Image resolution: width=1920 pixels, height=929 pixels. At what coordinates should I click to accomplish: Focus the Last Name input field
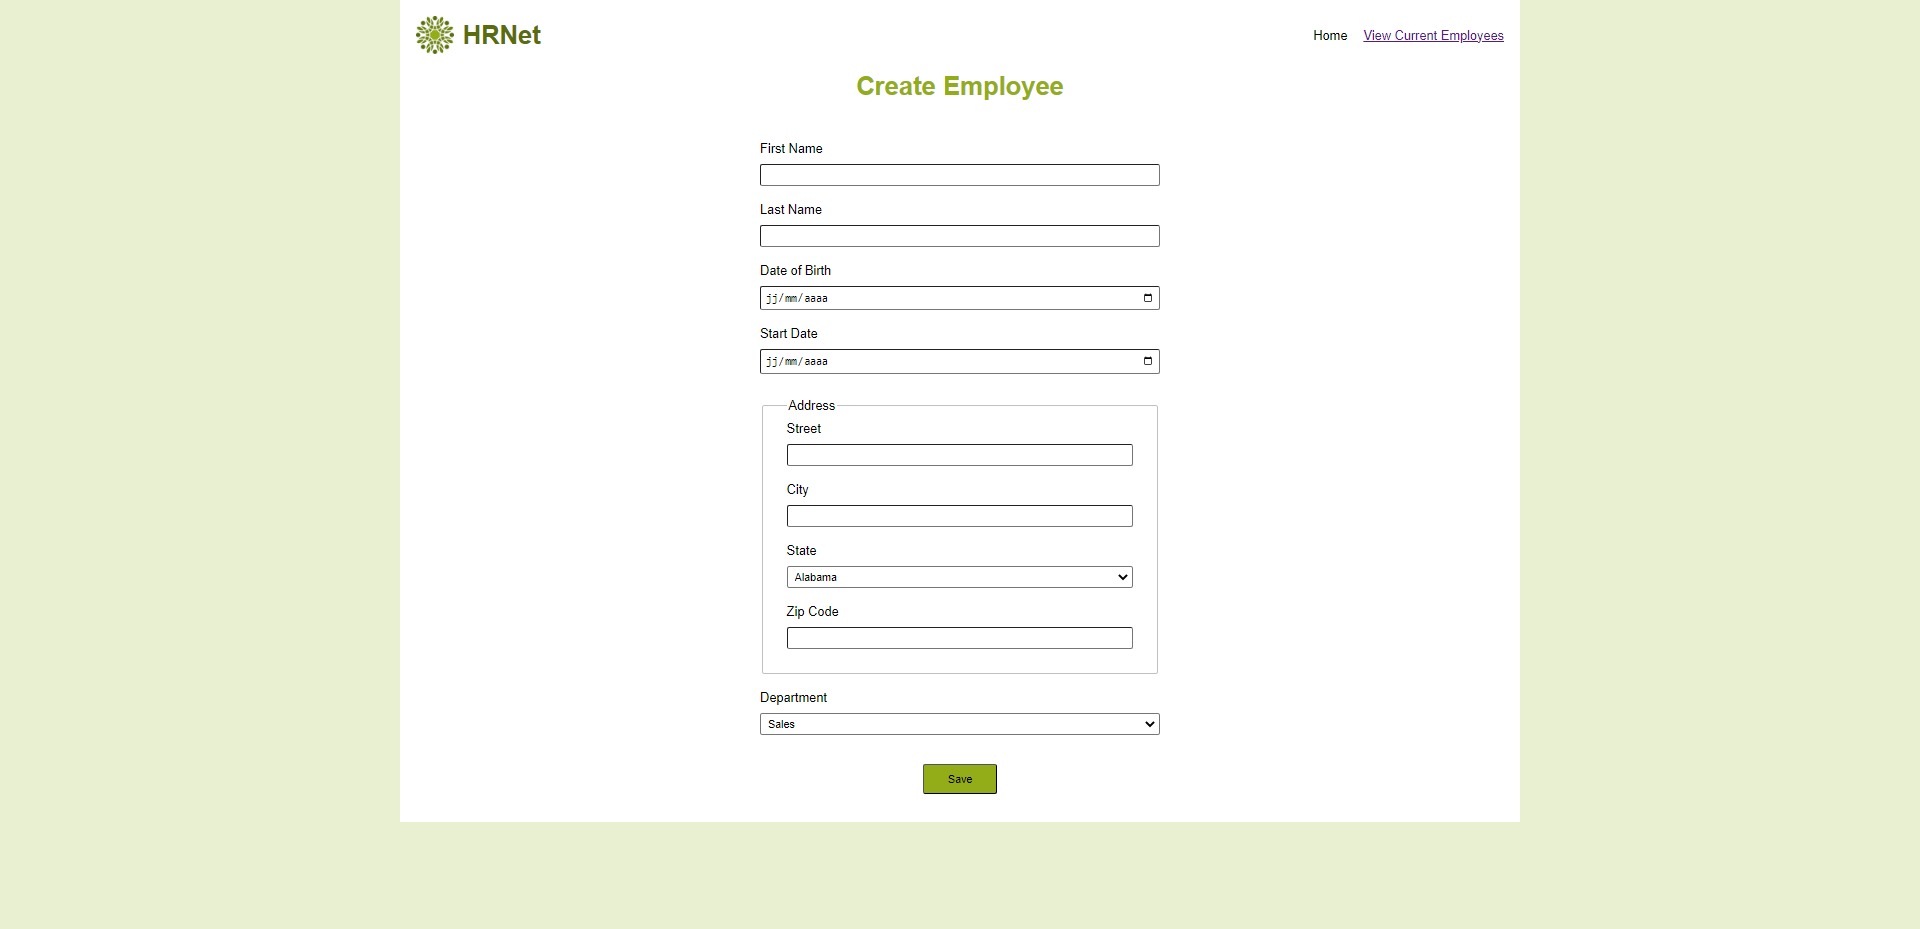pos(960,236)
